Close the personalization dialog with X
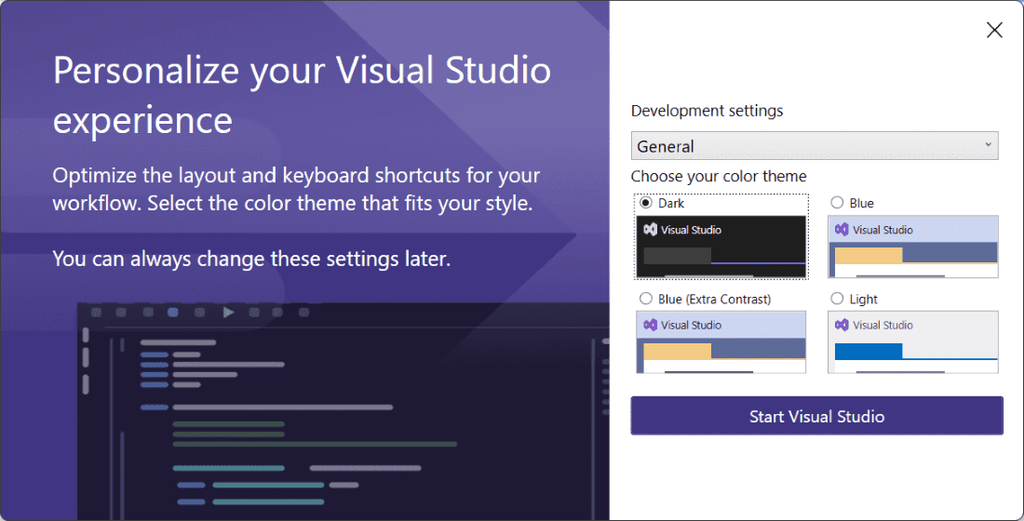This screenshot has height=521, width=1024. [x=994, y=30]
